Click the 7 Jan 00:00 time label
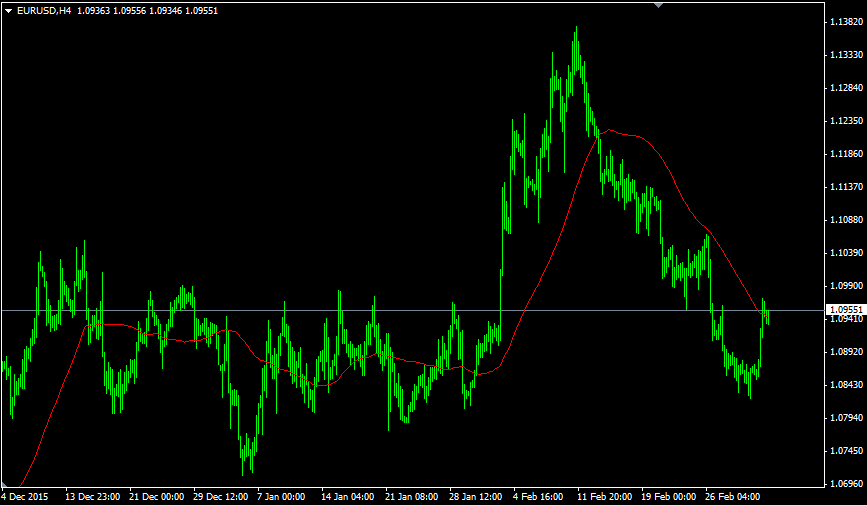Screen dimensions: 867x506 282,497
